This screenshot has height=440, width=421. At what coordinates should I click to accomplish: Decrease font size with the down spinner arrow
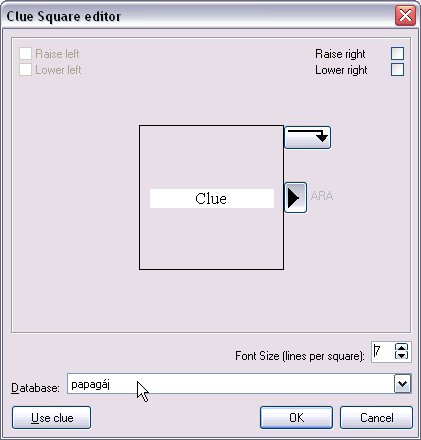coord(401,355)
